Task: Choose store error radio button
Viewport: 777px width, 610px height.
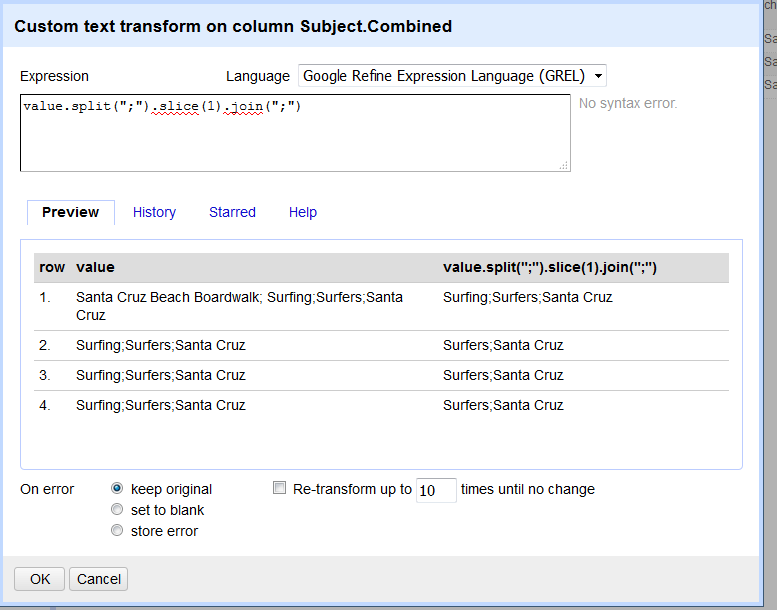Action: coord(117,531)
